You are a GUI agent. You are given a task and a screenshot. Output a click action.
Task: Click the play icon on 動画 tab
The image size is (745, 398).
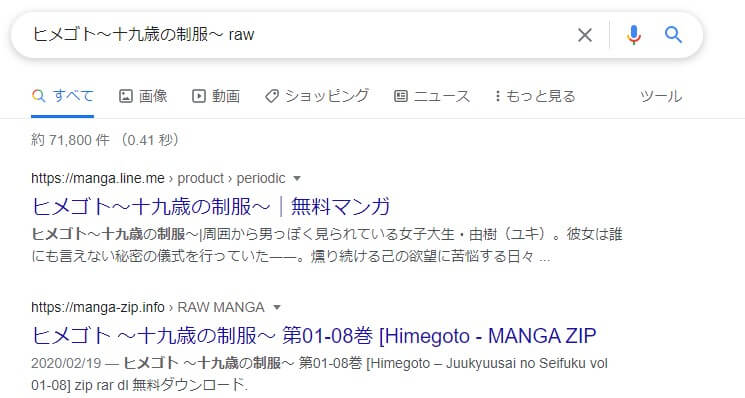199,96
